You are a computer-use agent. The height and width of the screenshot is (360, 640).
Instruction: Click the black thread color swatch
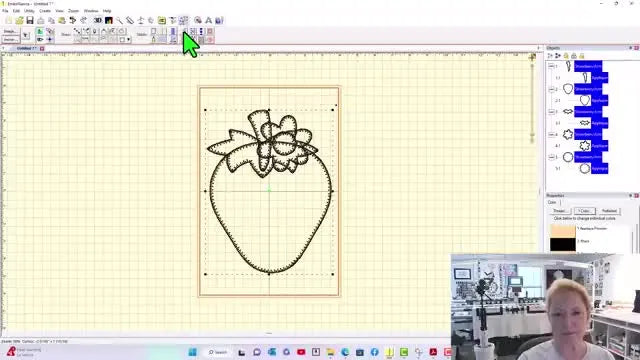coord(562,244)
